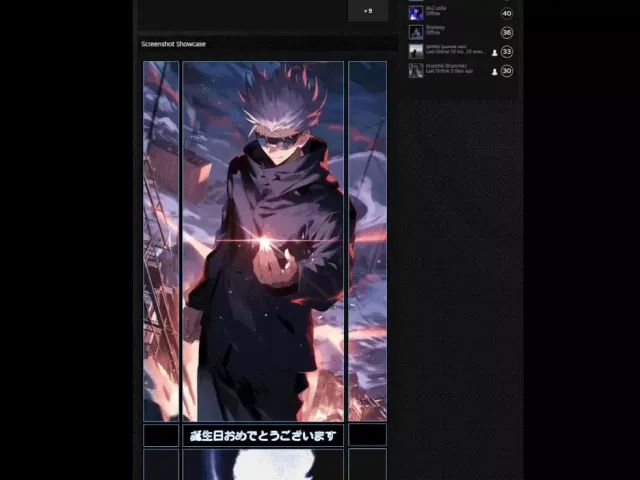
Task: Open the level 30 friend's name link
Action: pos(446,66)
